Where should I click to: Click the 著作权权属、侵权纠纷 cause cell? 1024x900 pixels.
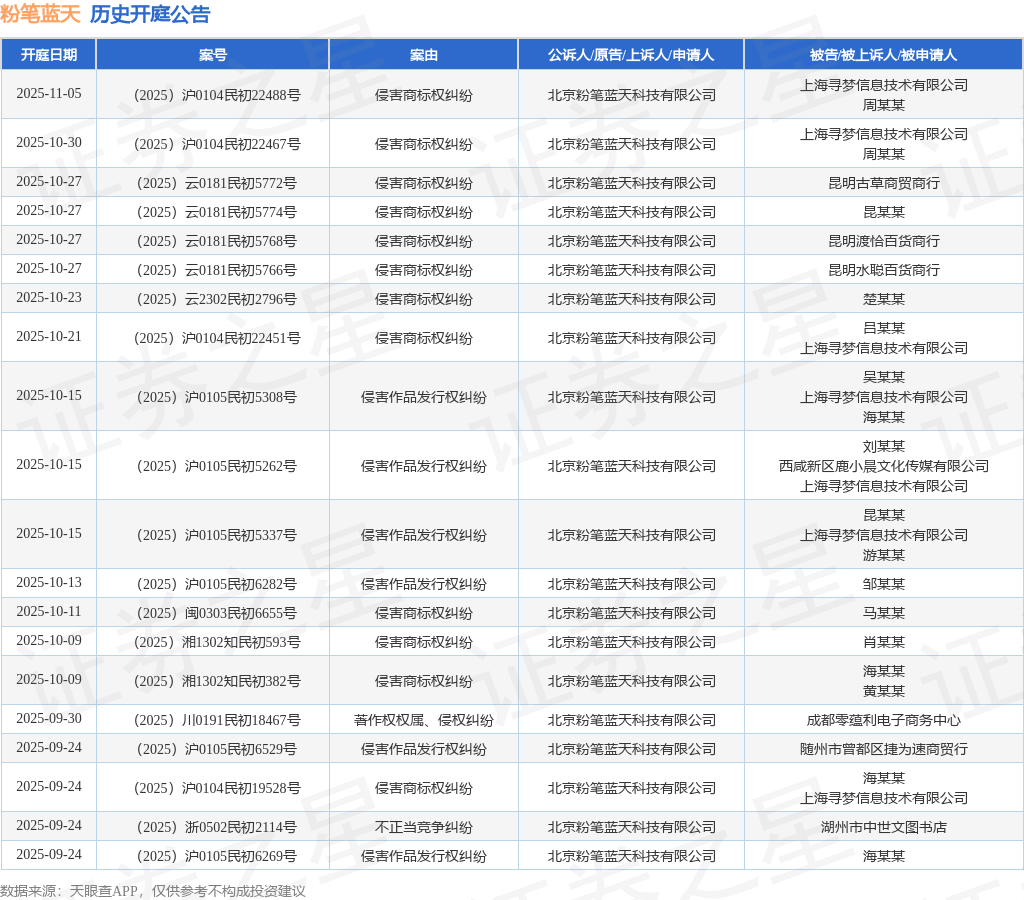tap(424, 720)
